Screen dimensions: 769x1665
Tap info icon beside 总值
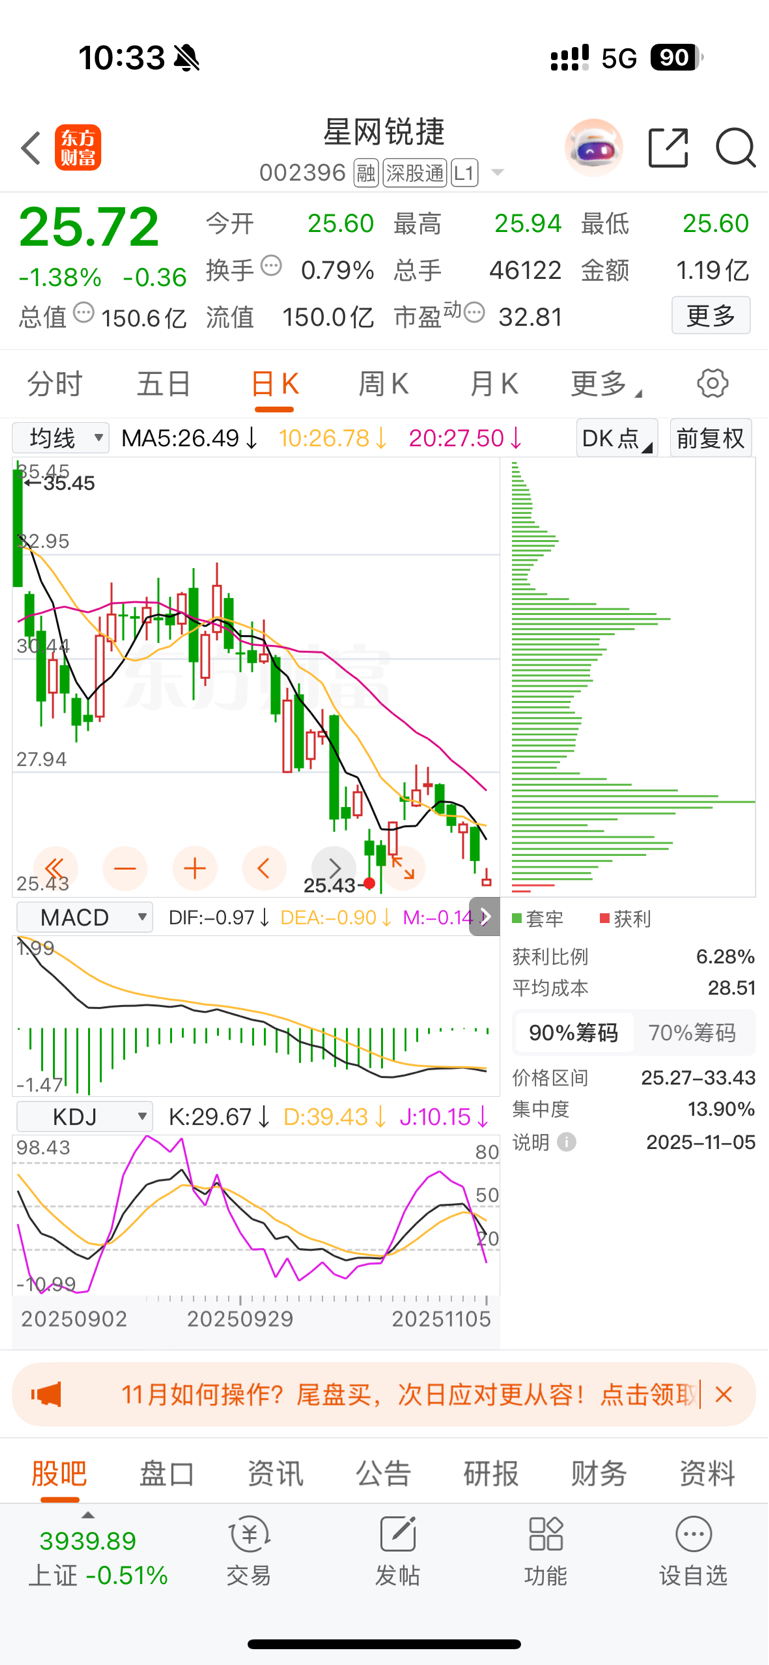point(84,313)
